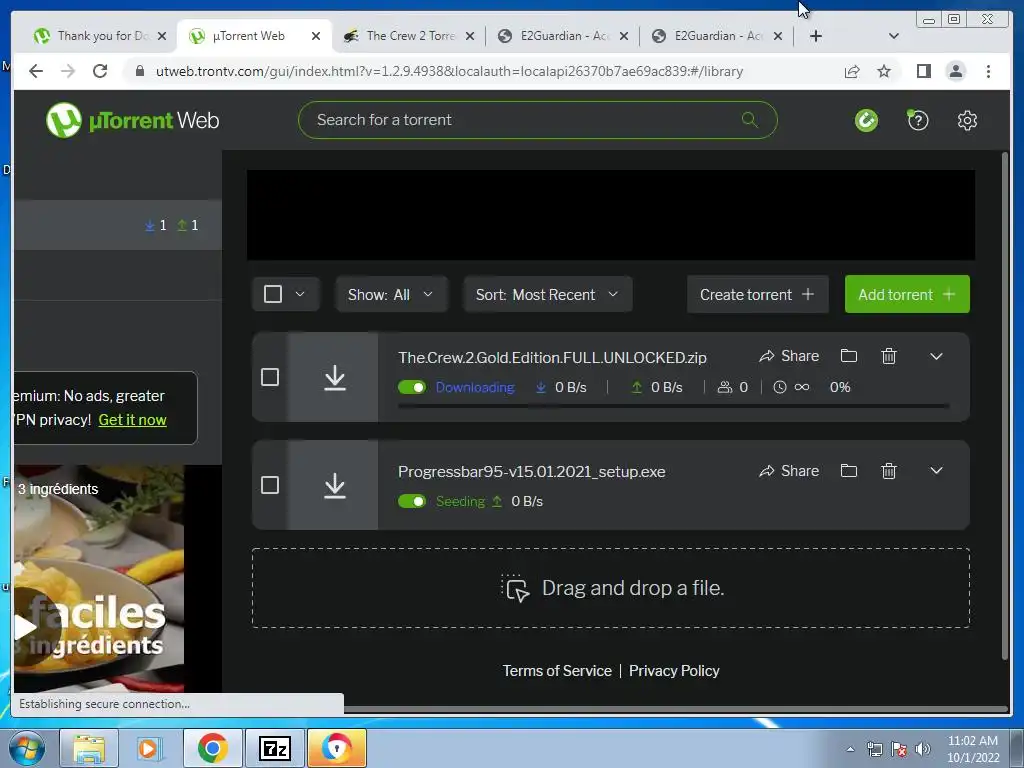Click the Drag and drop a file area
1024x768 pixels.
click(x=611, y=588)
